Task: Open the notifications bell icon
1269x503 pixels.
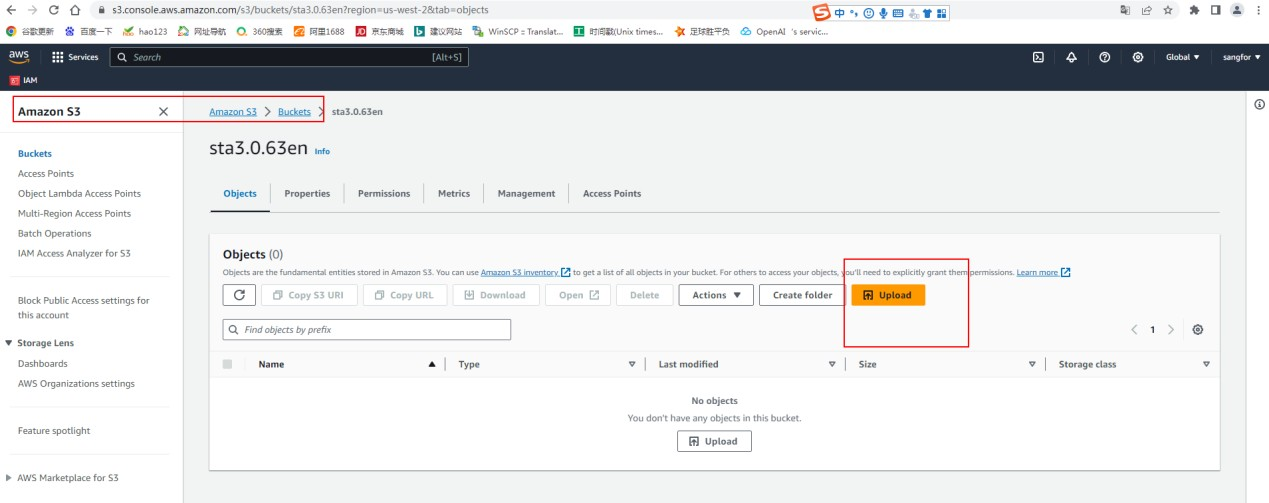Action: pos(1071,57)
